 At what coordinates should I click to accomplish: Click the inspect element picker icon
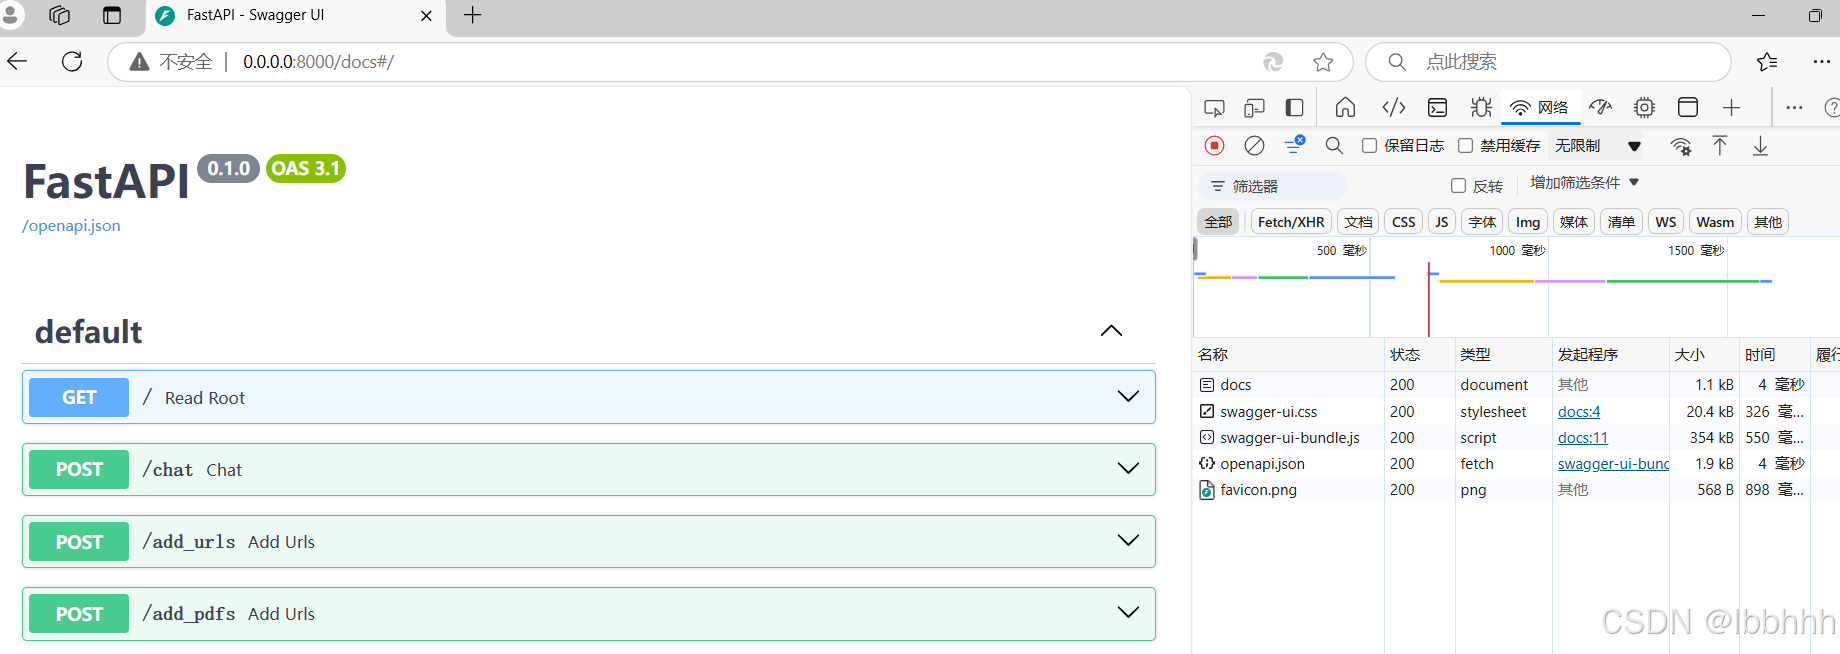(1214, 108)
